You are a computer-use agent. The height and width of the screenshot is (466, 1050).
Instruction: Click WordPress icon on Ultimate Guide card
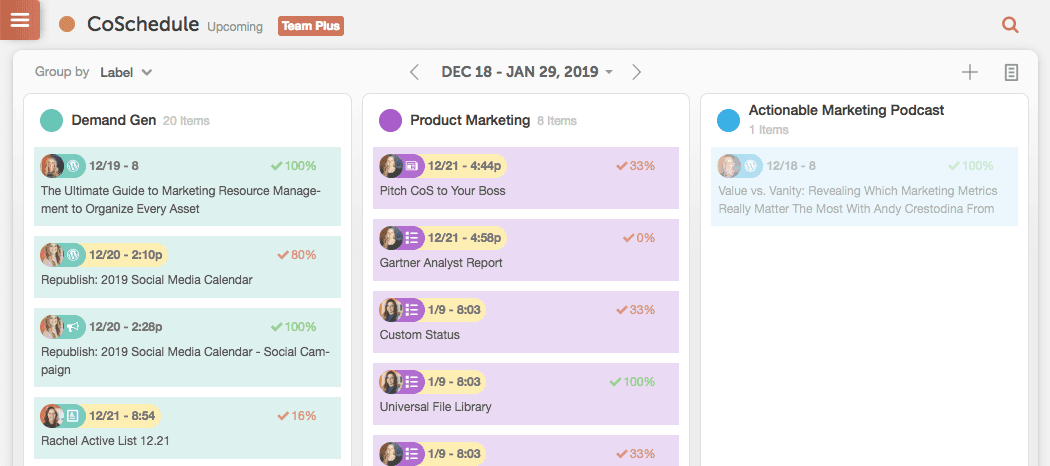tap(74, 165)
